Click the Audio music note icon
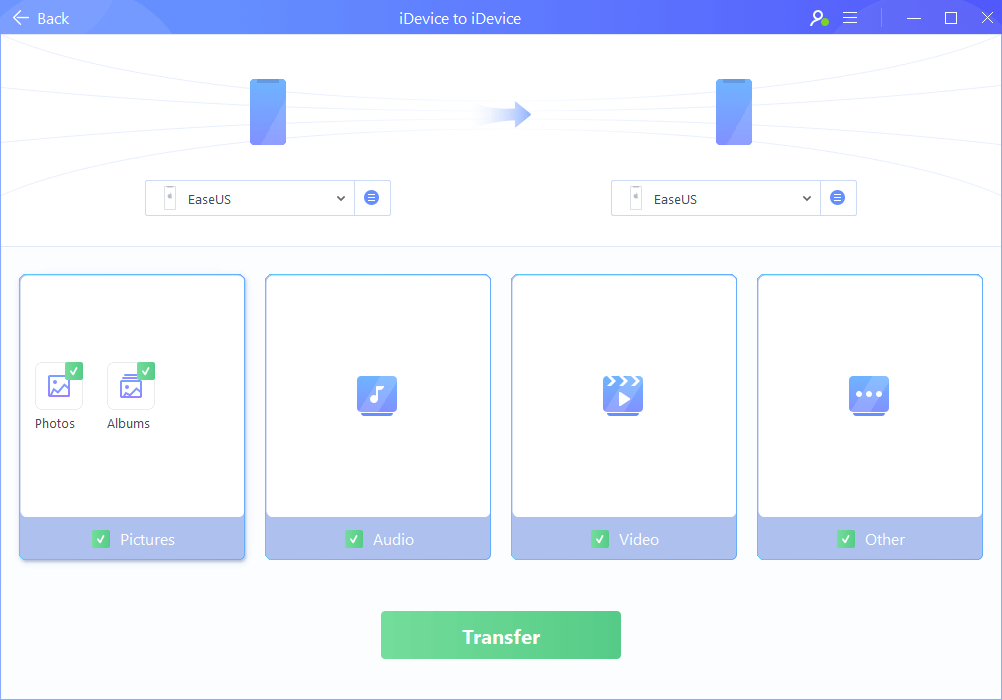The image size is (1002, 700). coord(377,396)
